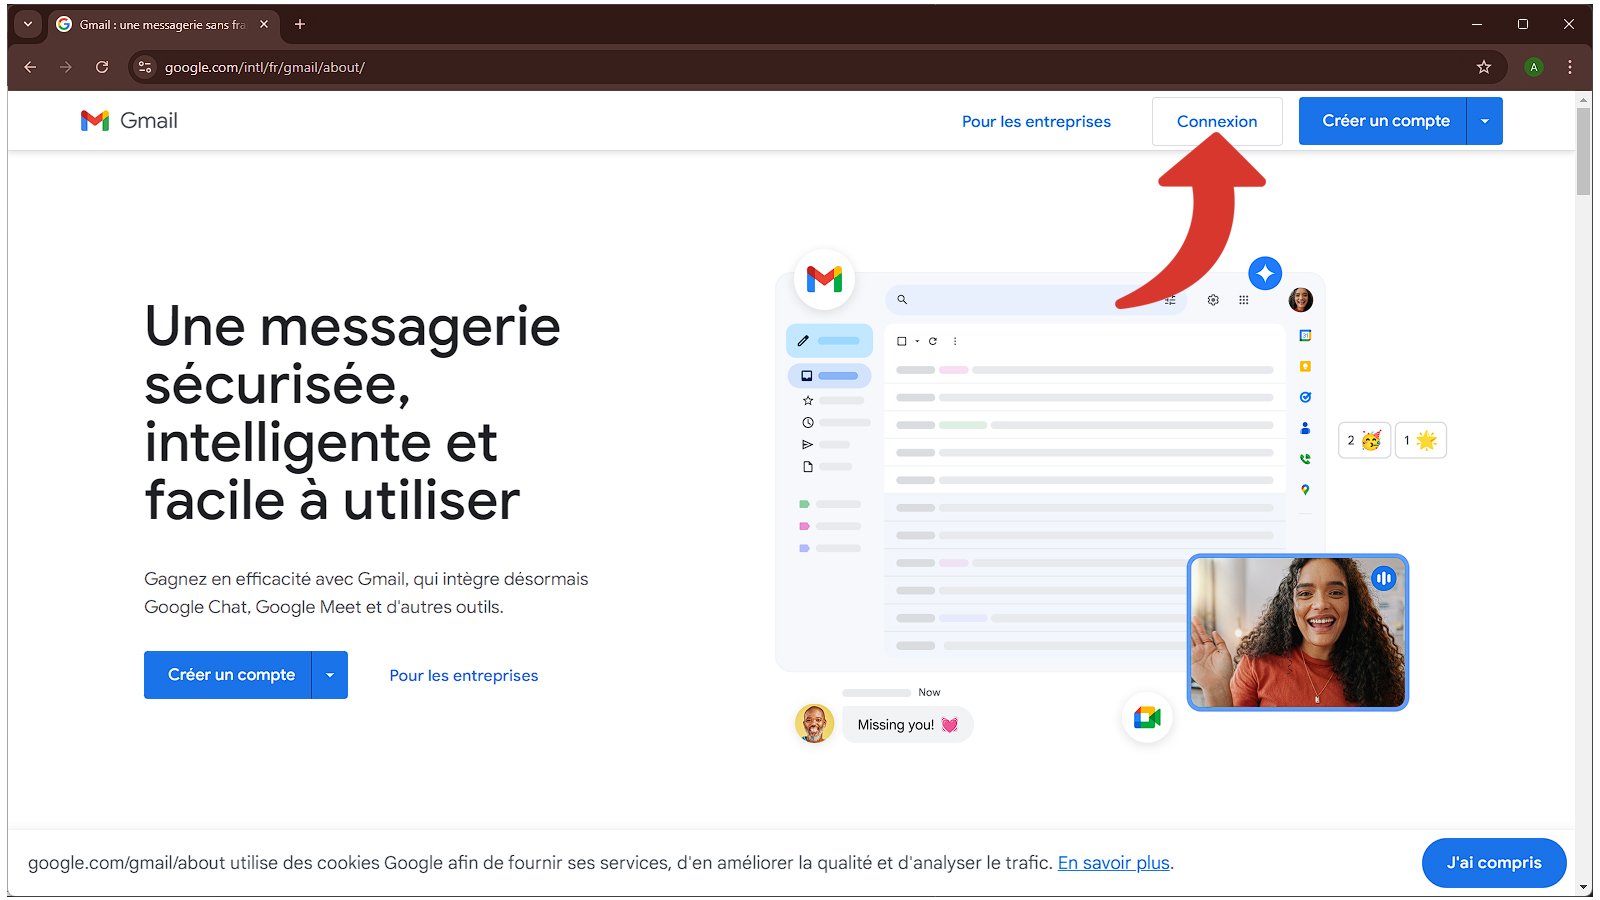The image size is (1600, 900).
Task: Toggle pause on the video call thumbnail
Action: pyautogui.click(x=1383, y=578)
